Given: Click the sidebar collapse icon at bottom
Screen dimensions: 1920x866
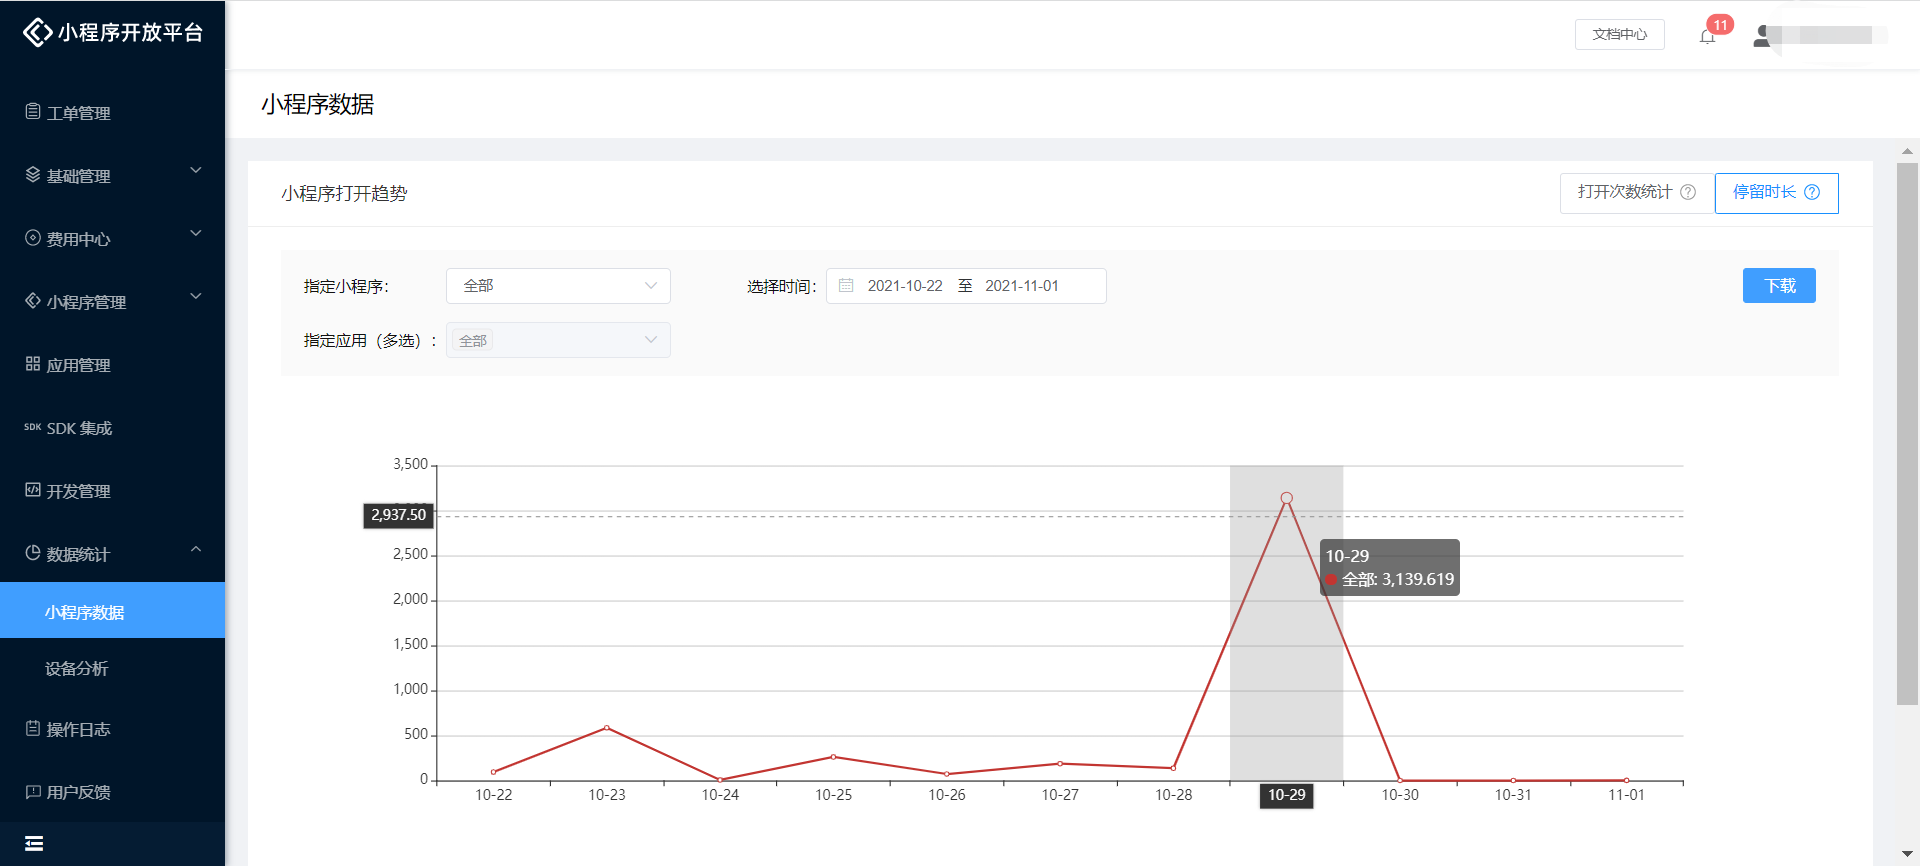Looking at the screenshot, I should pyautogui.click(x=34, y=843).
